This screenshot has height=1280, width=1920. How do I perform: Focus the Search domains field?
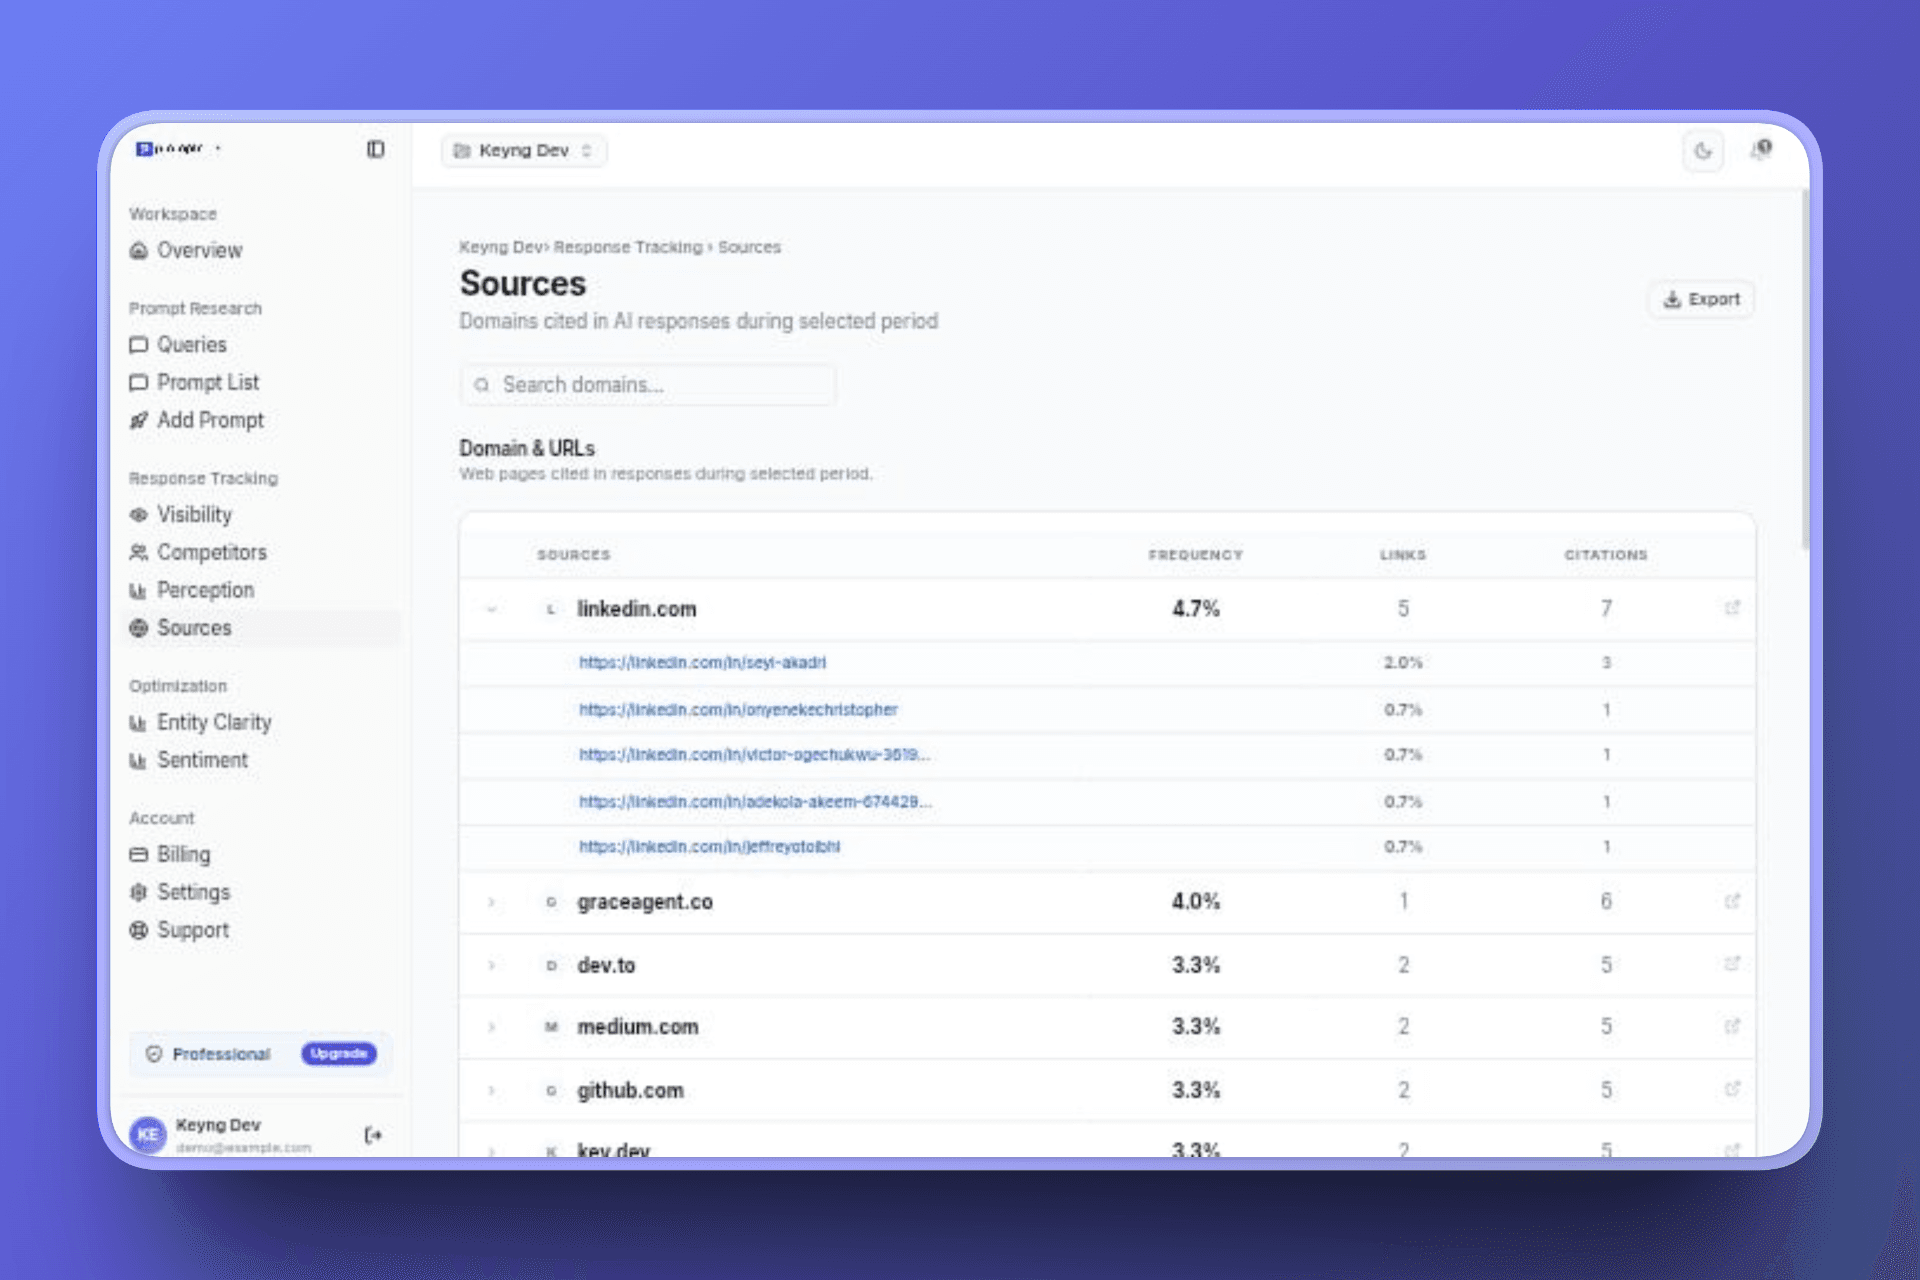pyautogui.click(x=648, y=385)
